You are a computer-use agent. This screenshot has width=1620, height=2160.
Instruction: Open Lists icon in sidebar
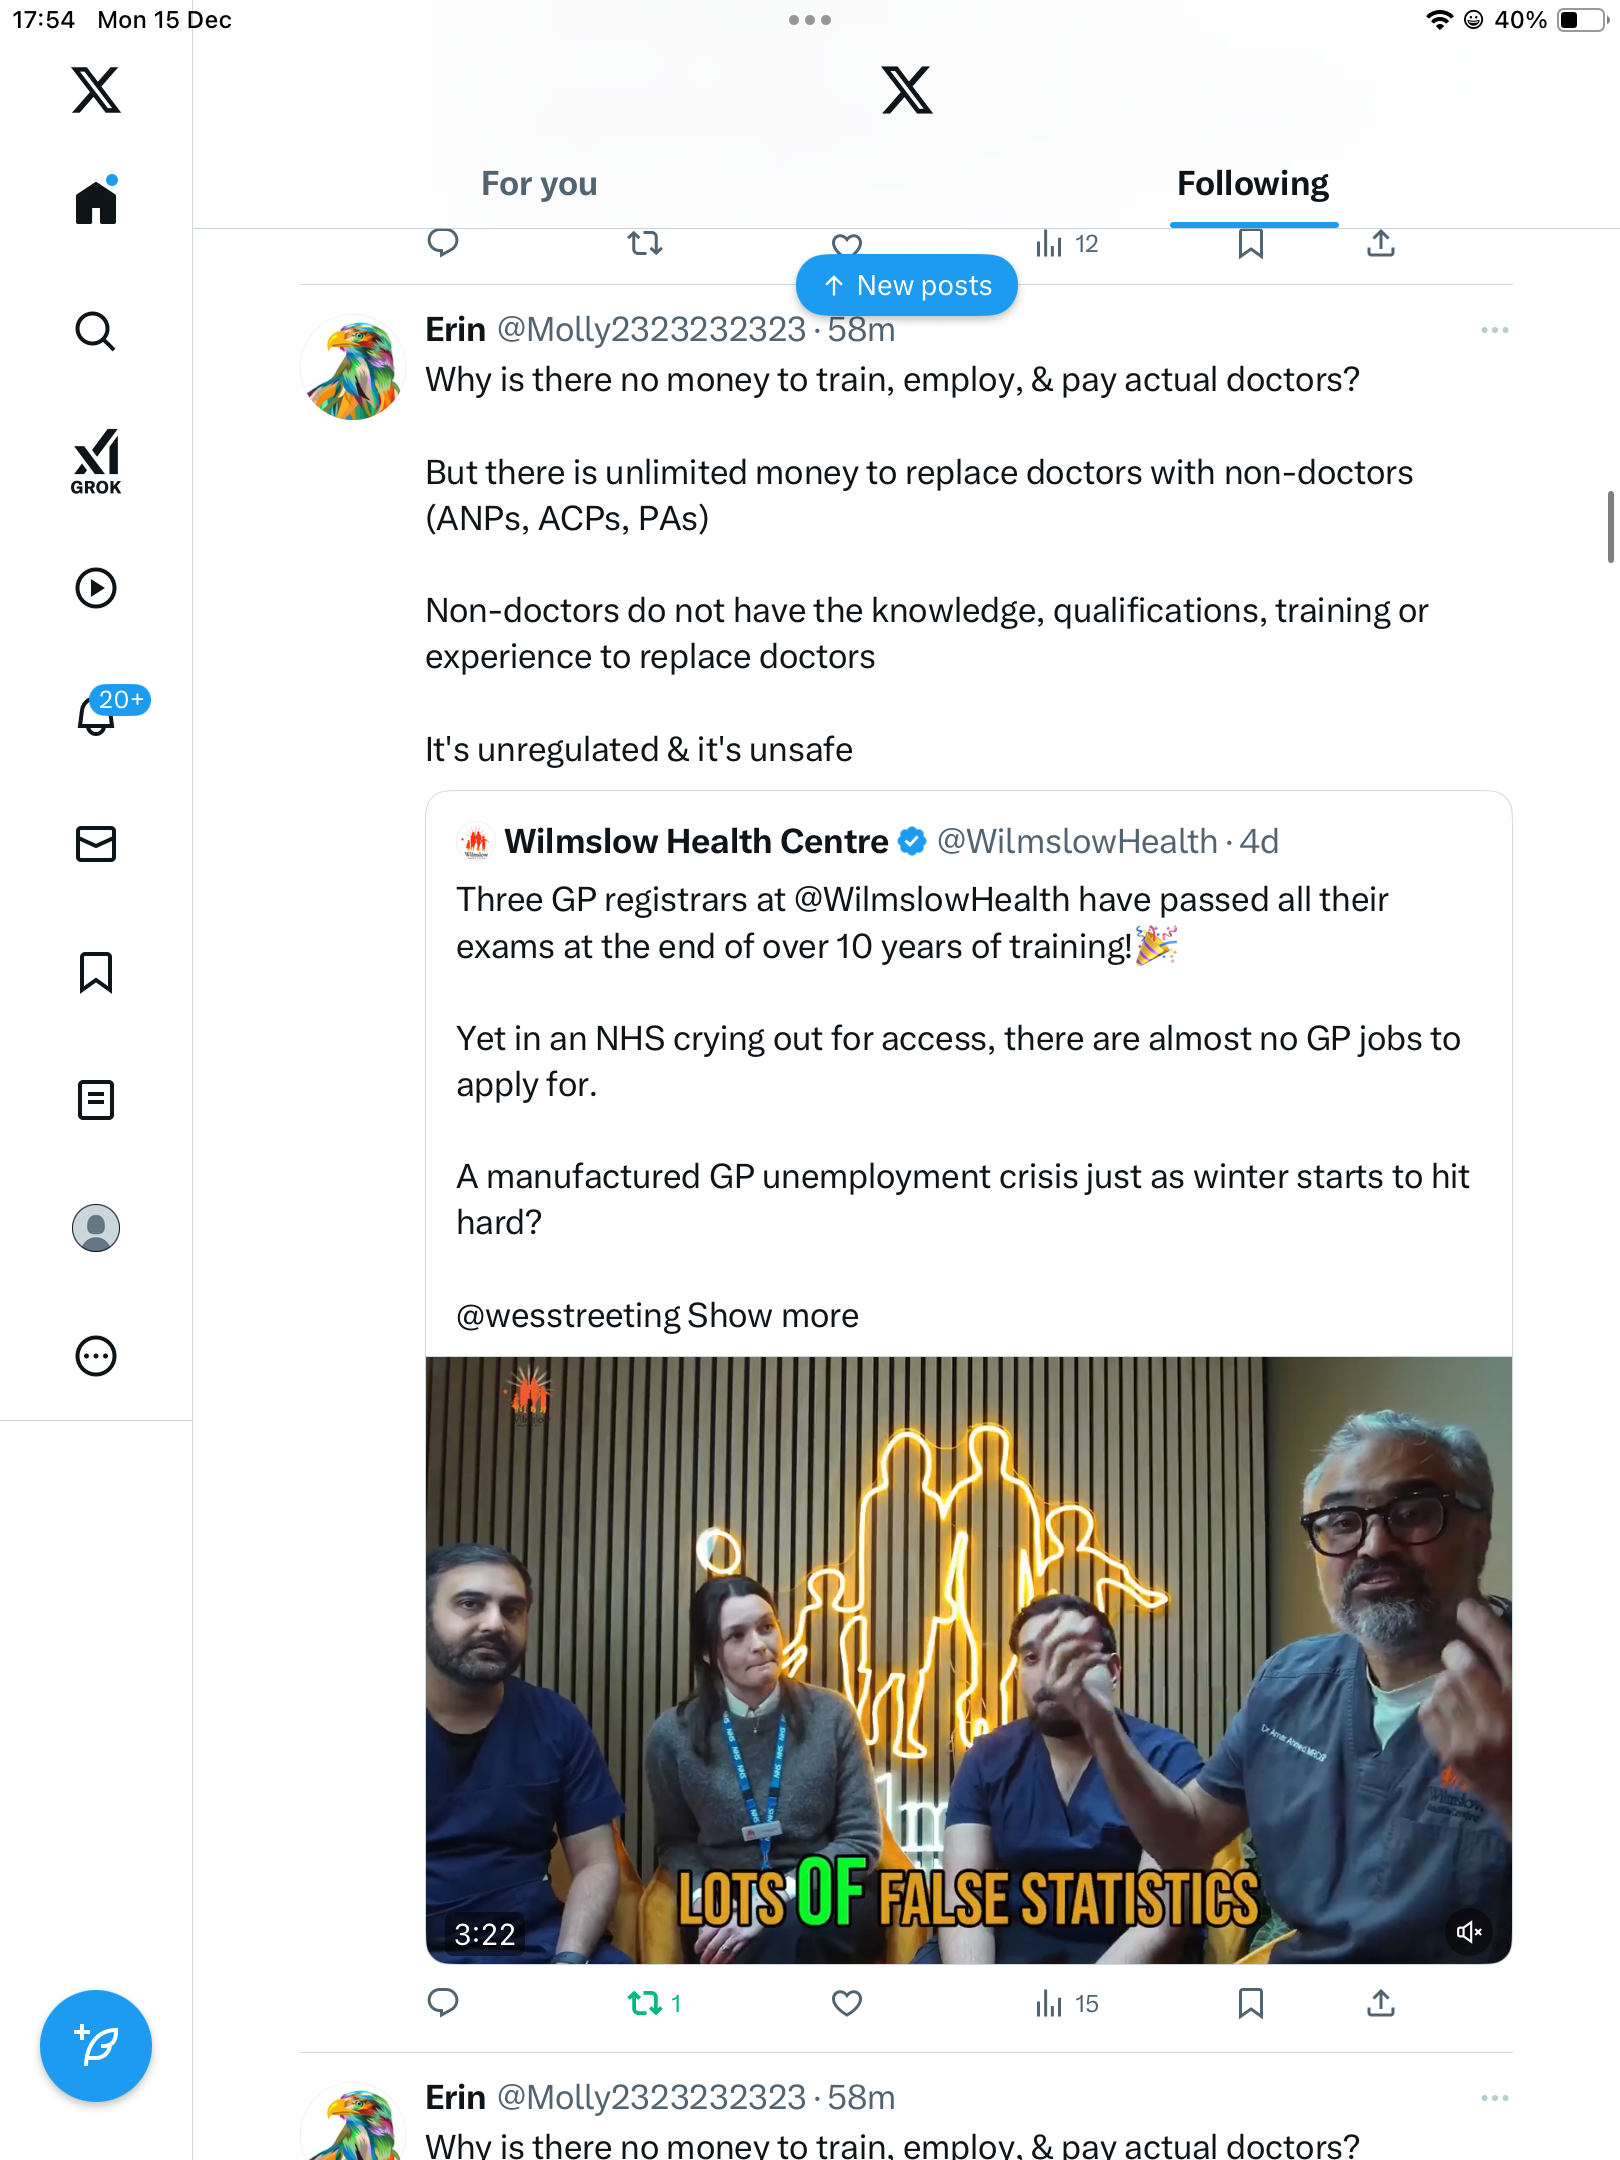(96, 1100)
